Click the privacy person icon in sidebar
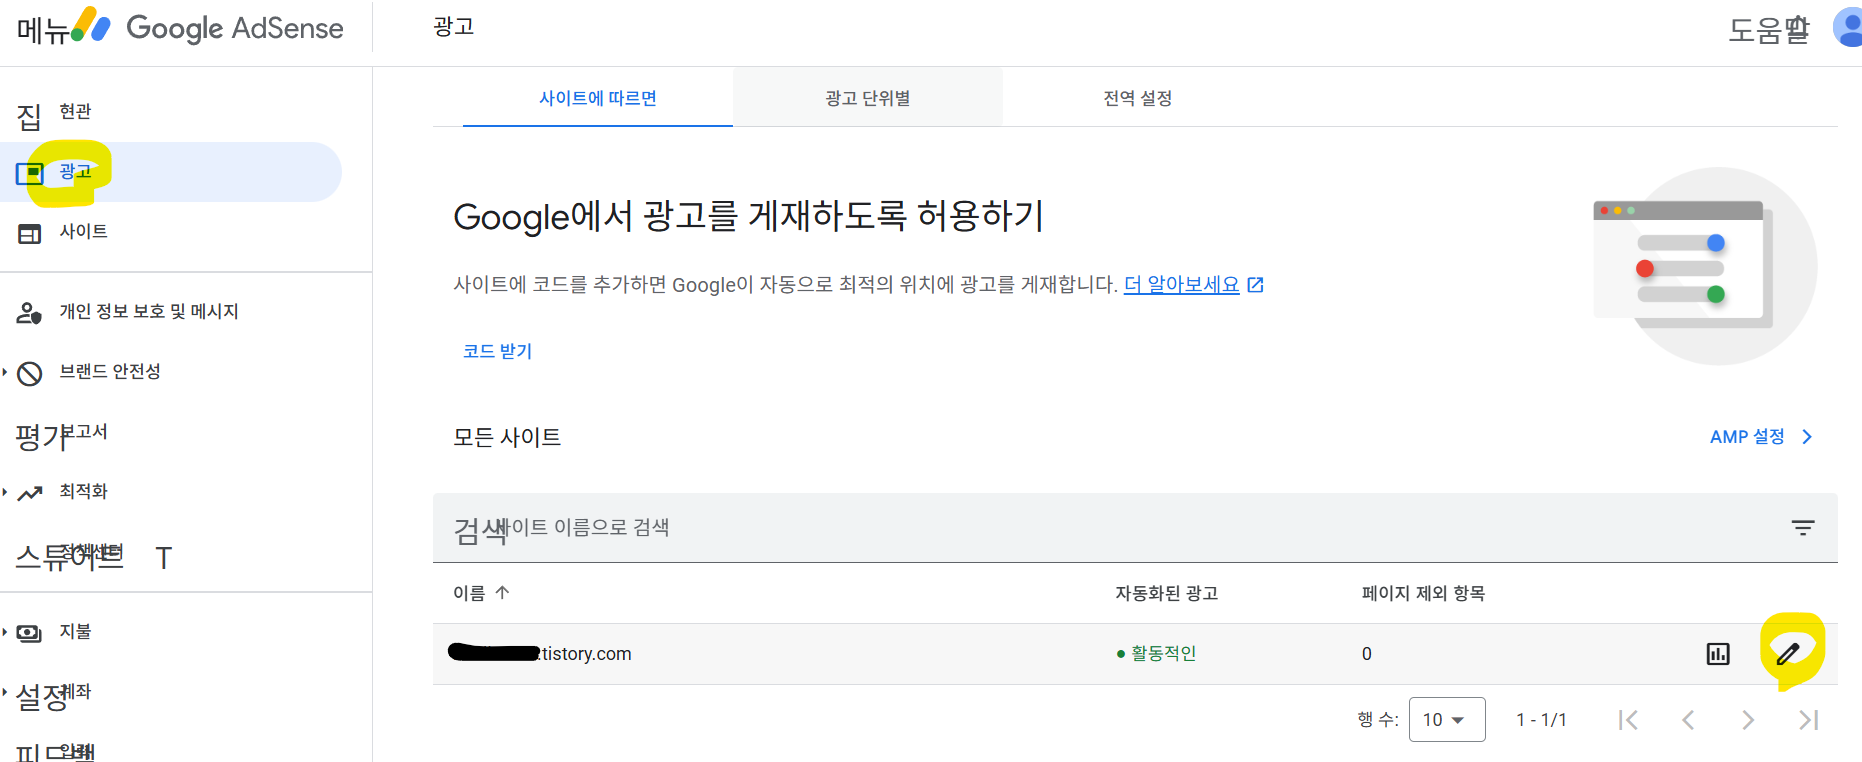 pos(30,314)
